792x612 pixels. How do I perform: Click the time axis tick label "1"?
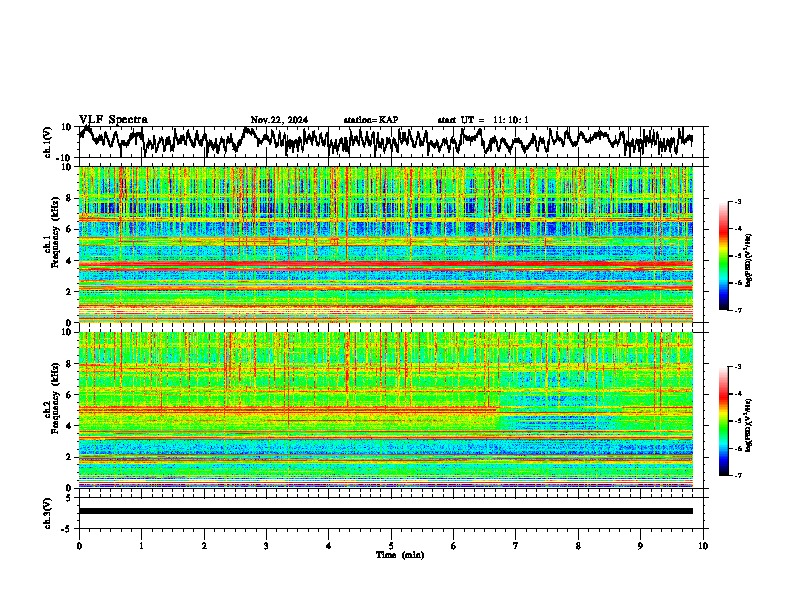pyautogui.click(x=141, y=546)
